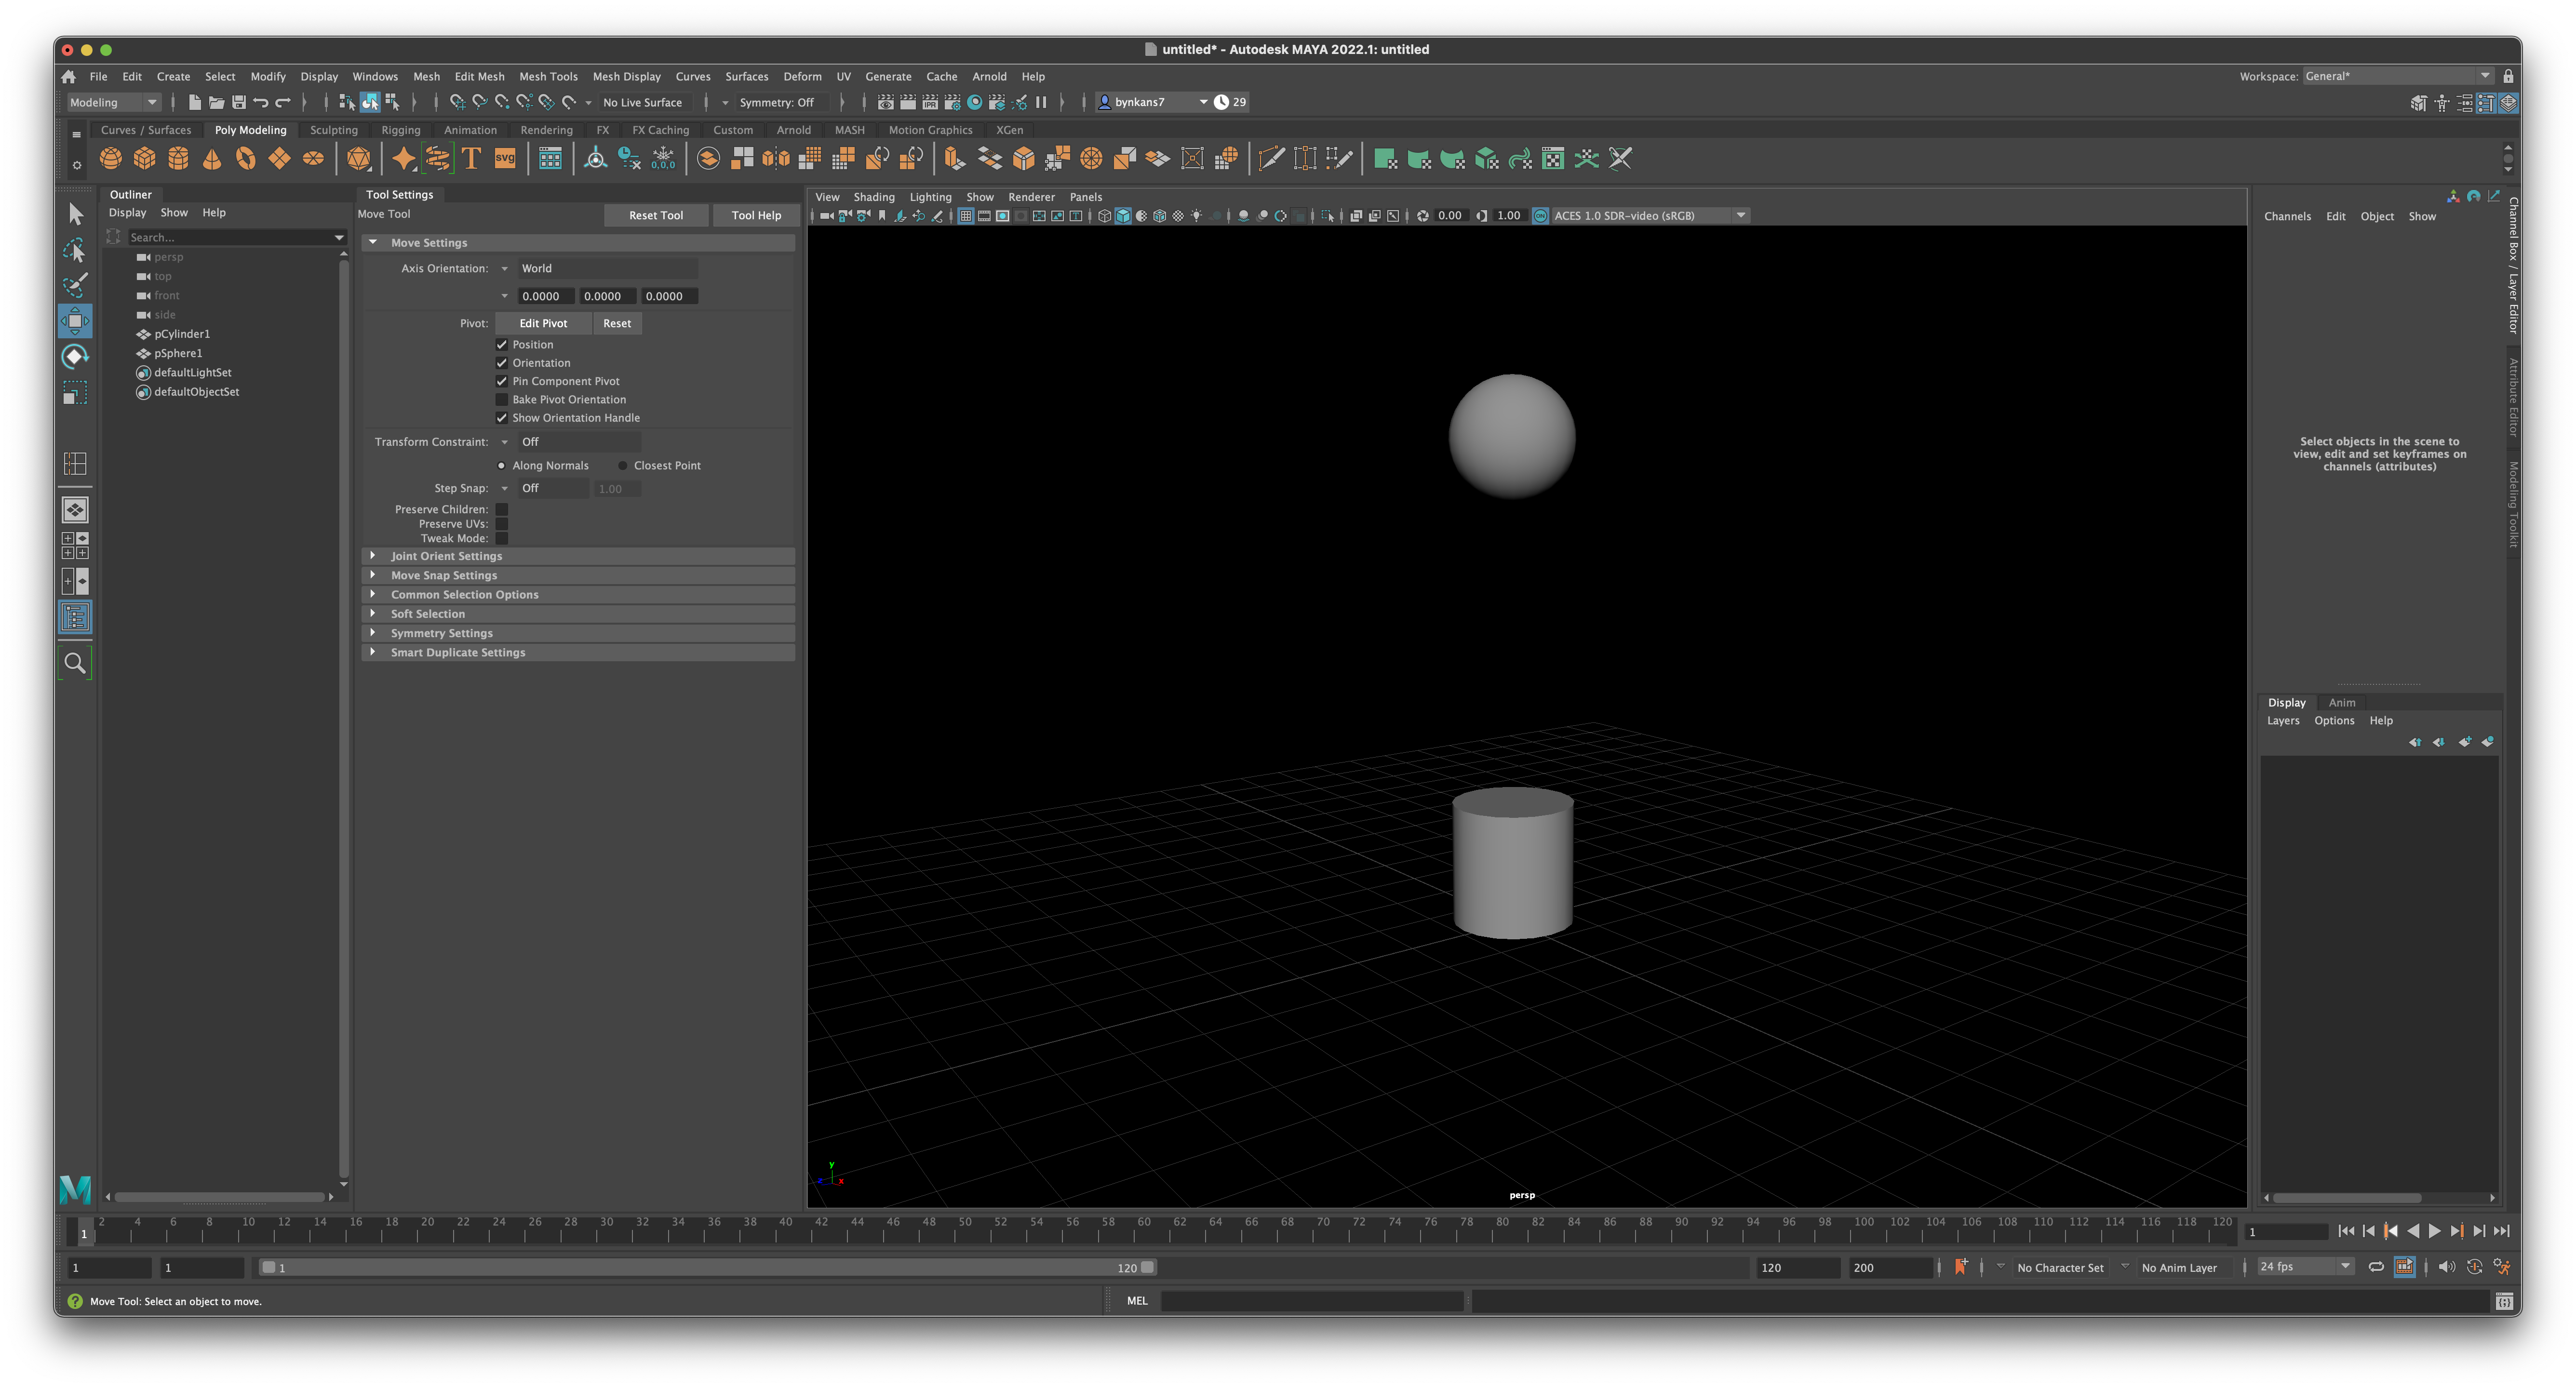Click the Tool Help button

[x=756, y=215]
